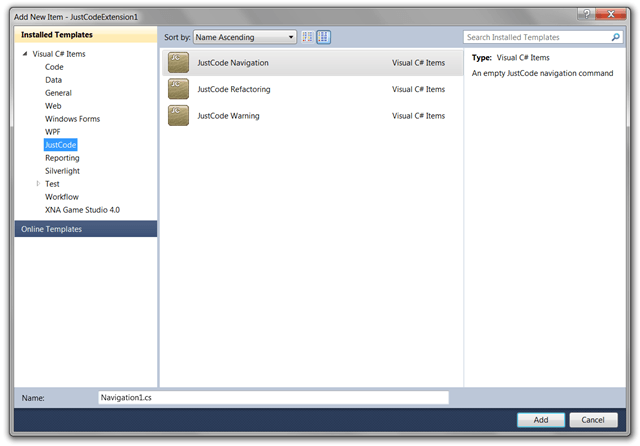
Task: Click the Add button
Action: [541, 420]
